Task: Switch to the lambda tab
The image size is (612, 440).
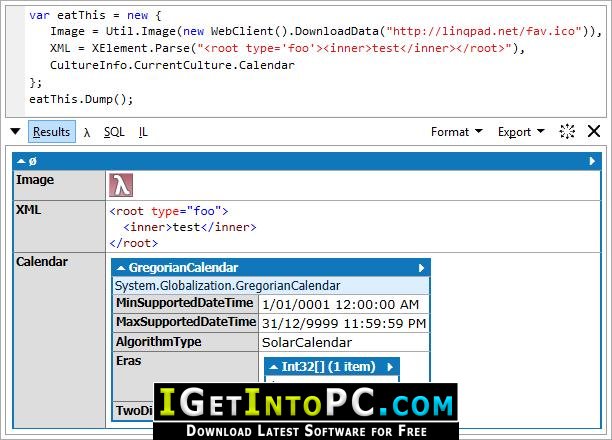Action: [87, 133]
